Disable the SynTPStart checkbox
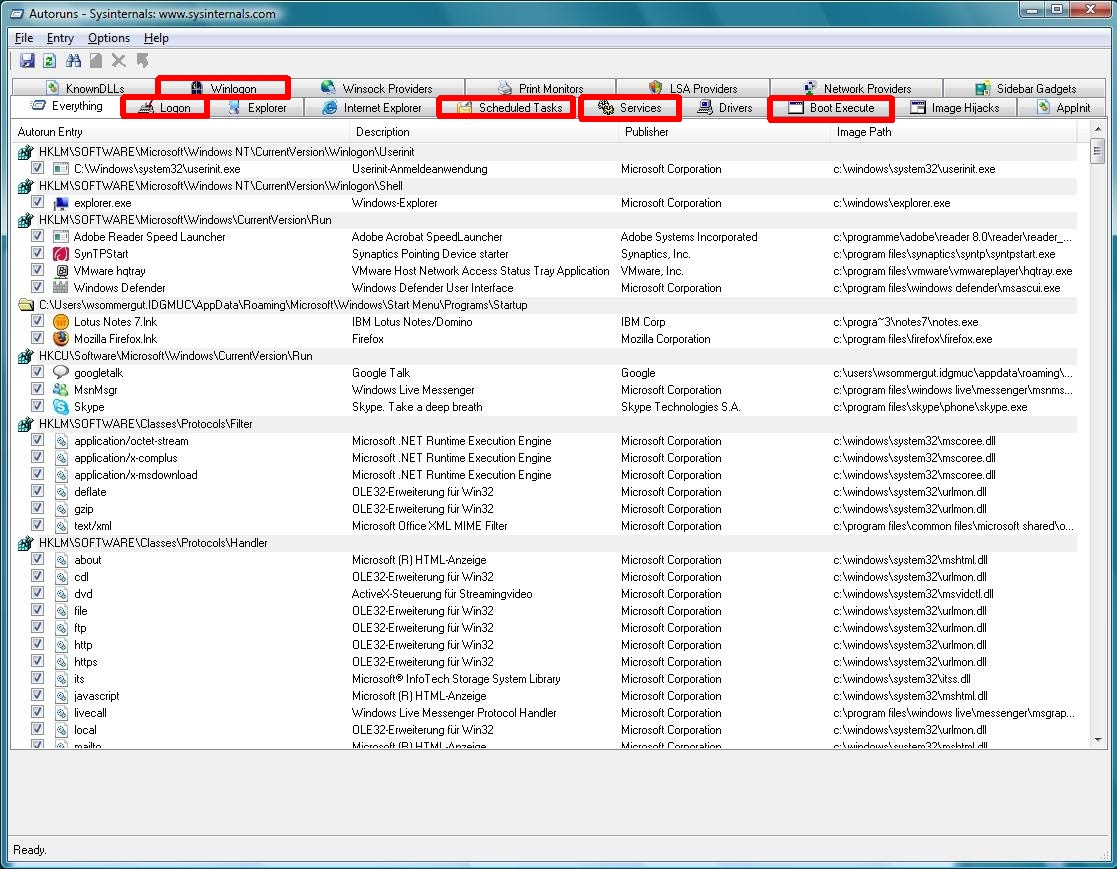This screenshot has width=1117, height=869. pyautogui.click(x=38, y=253)
